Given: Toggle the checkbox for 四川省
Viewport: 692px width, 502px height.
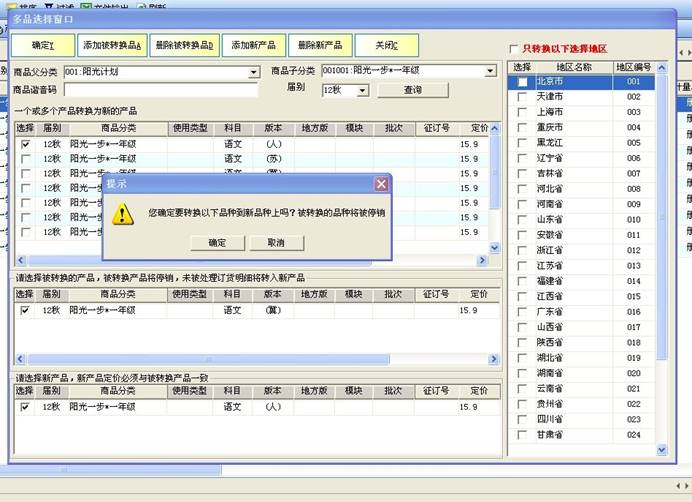Looking at the screenshot, I should [521, 419].
